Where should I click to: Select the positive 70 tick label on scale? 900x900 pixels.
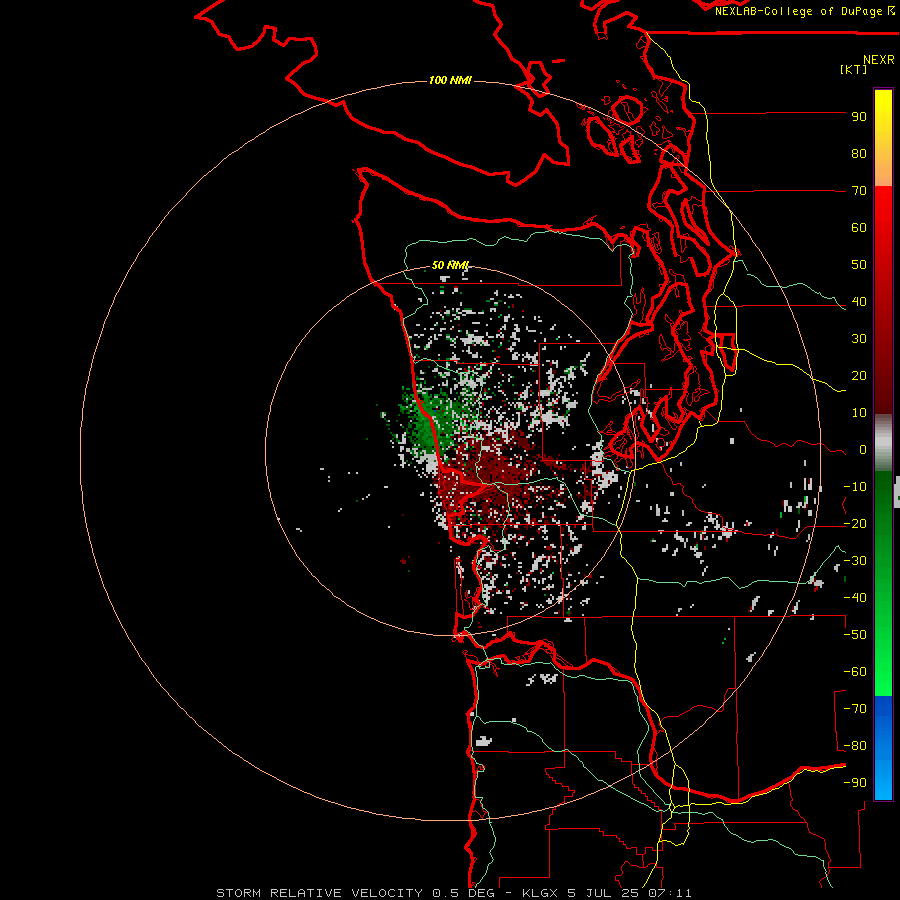pyautogui.click(x=859, y=191)
